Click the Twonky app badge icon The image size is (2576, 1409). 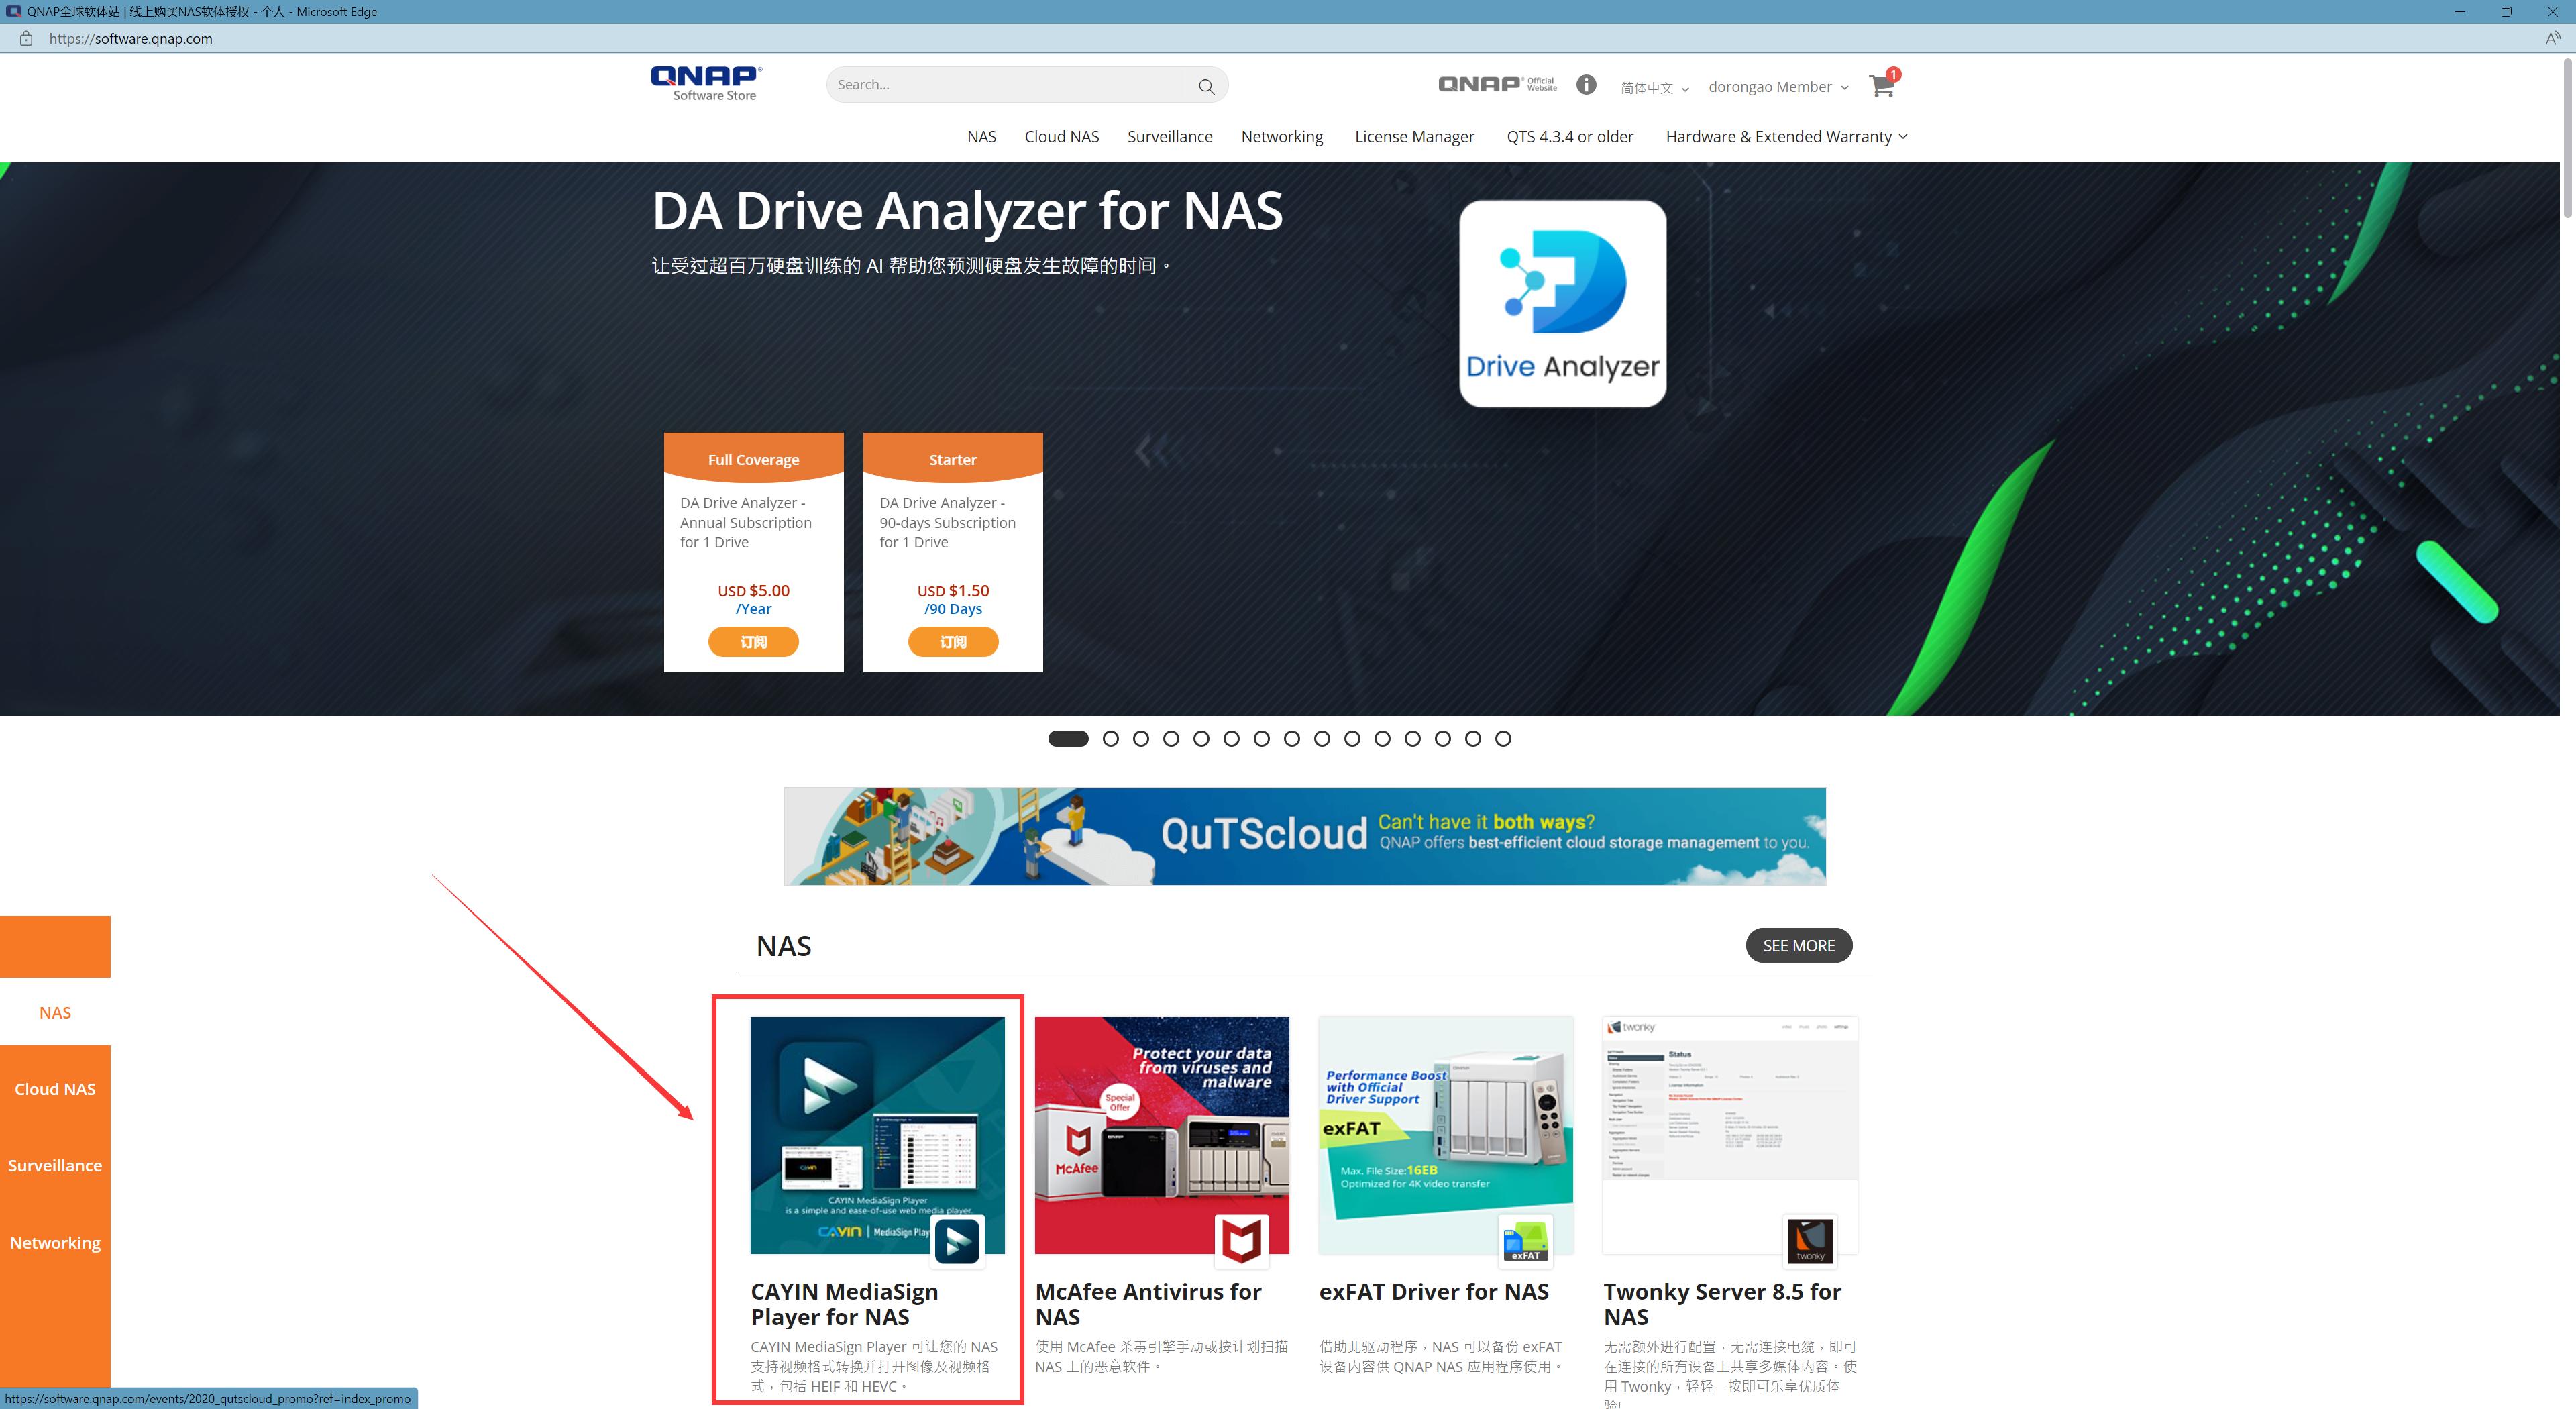pos(1810,1241)
